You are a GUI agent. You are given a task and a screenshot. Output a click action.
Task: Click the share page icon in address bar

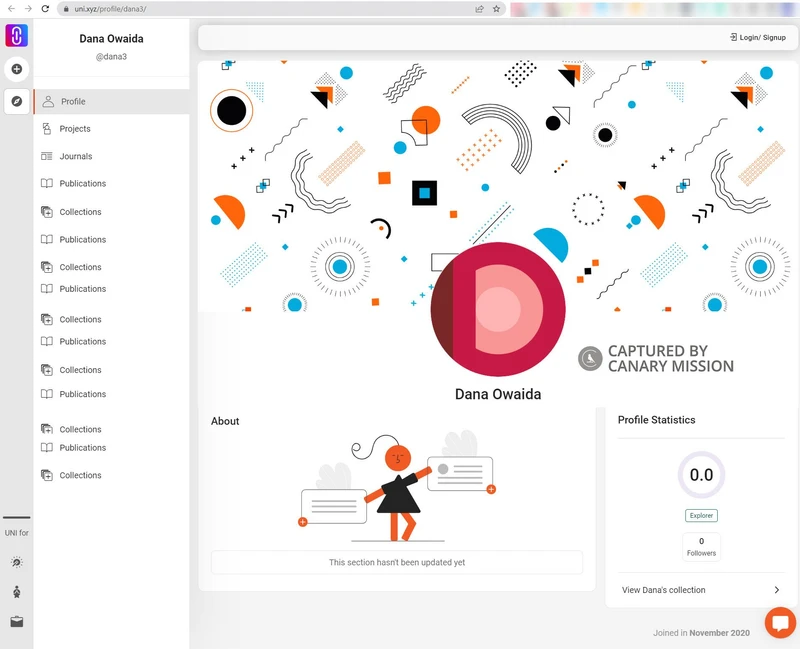point(479,9)
